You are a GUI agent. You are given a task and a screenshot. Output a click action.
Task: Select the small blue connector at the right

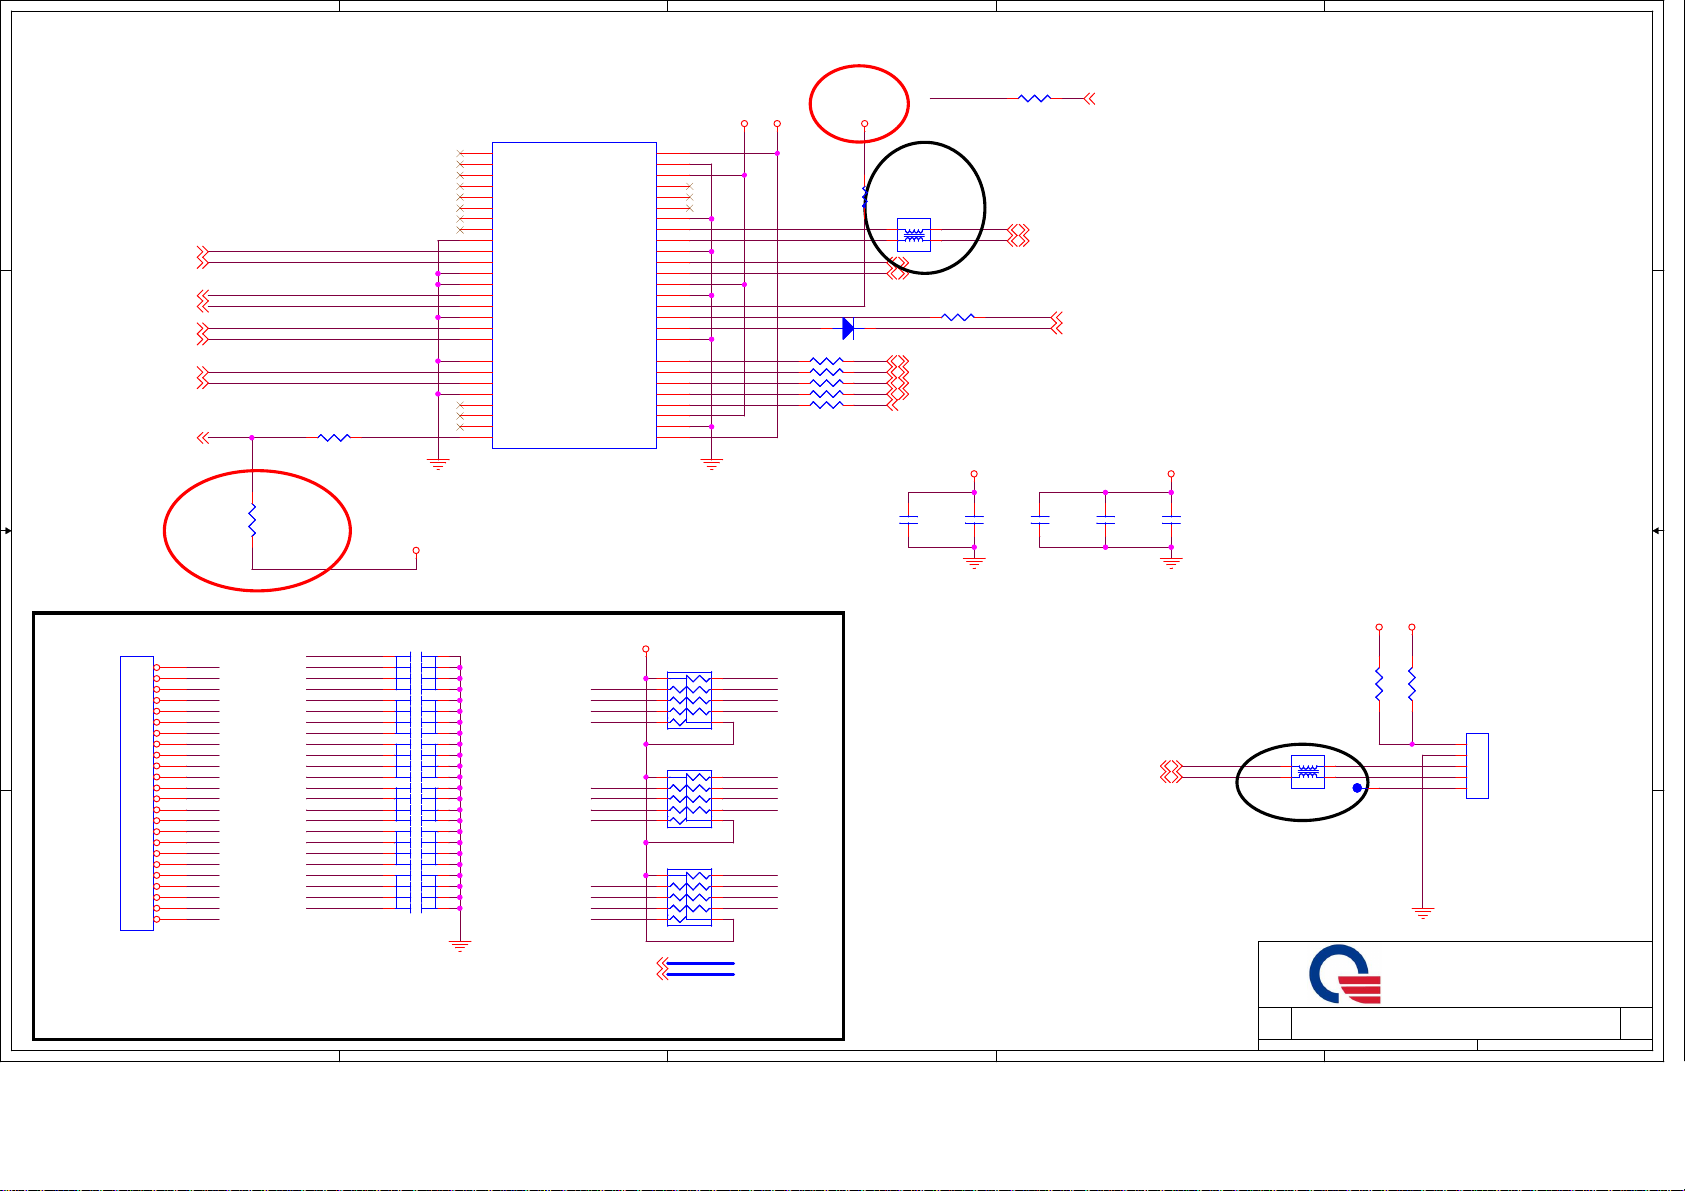click(x=1477, y=766)
